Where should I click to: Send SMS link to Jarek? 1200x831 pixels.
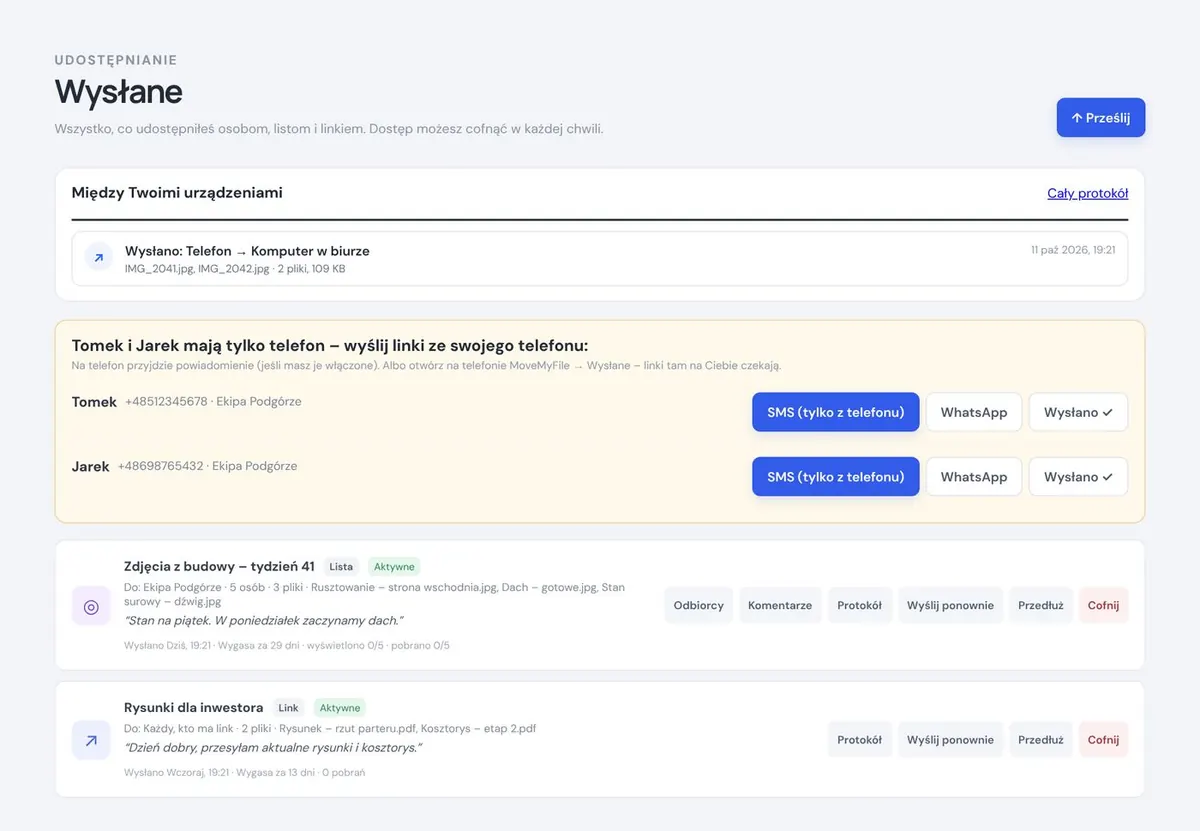(836, 477)
